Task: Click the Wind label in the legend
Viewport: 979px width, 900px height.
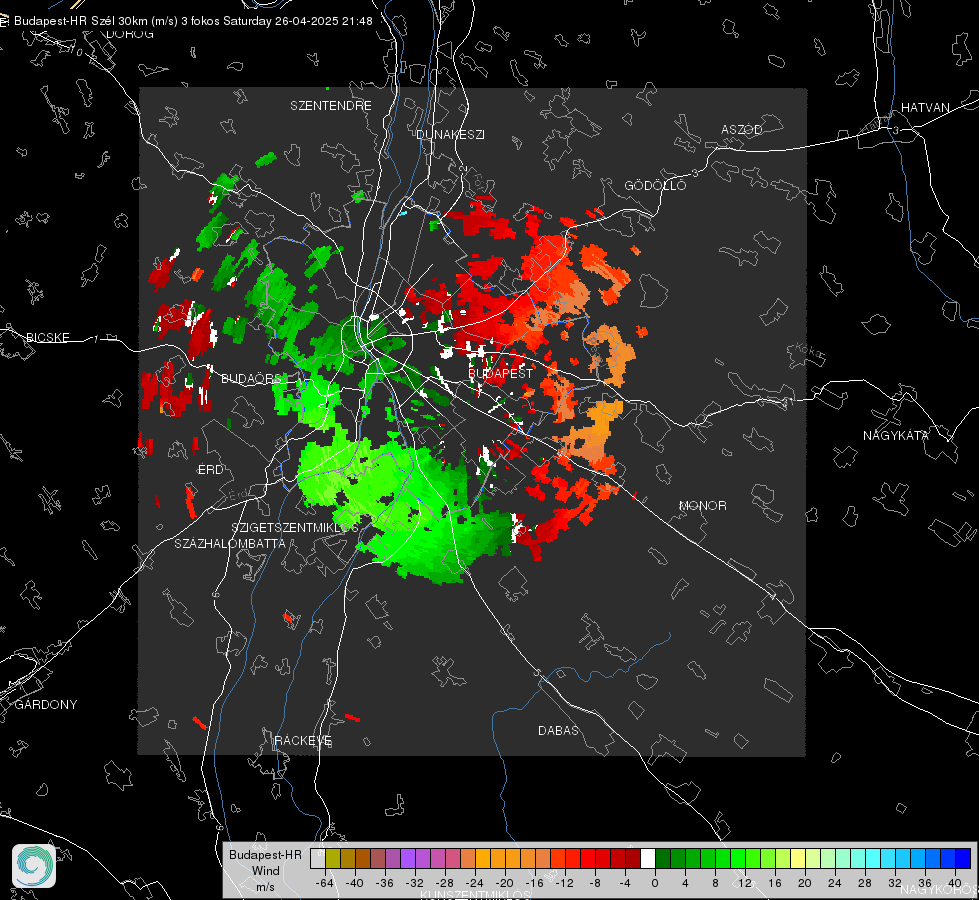Action: [x=265, y=870]
